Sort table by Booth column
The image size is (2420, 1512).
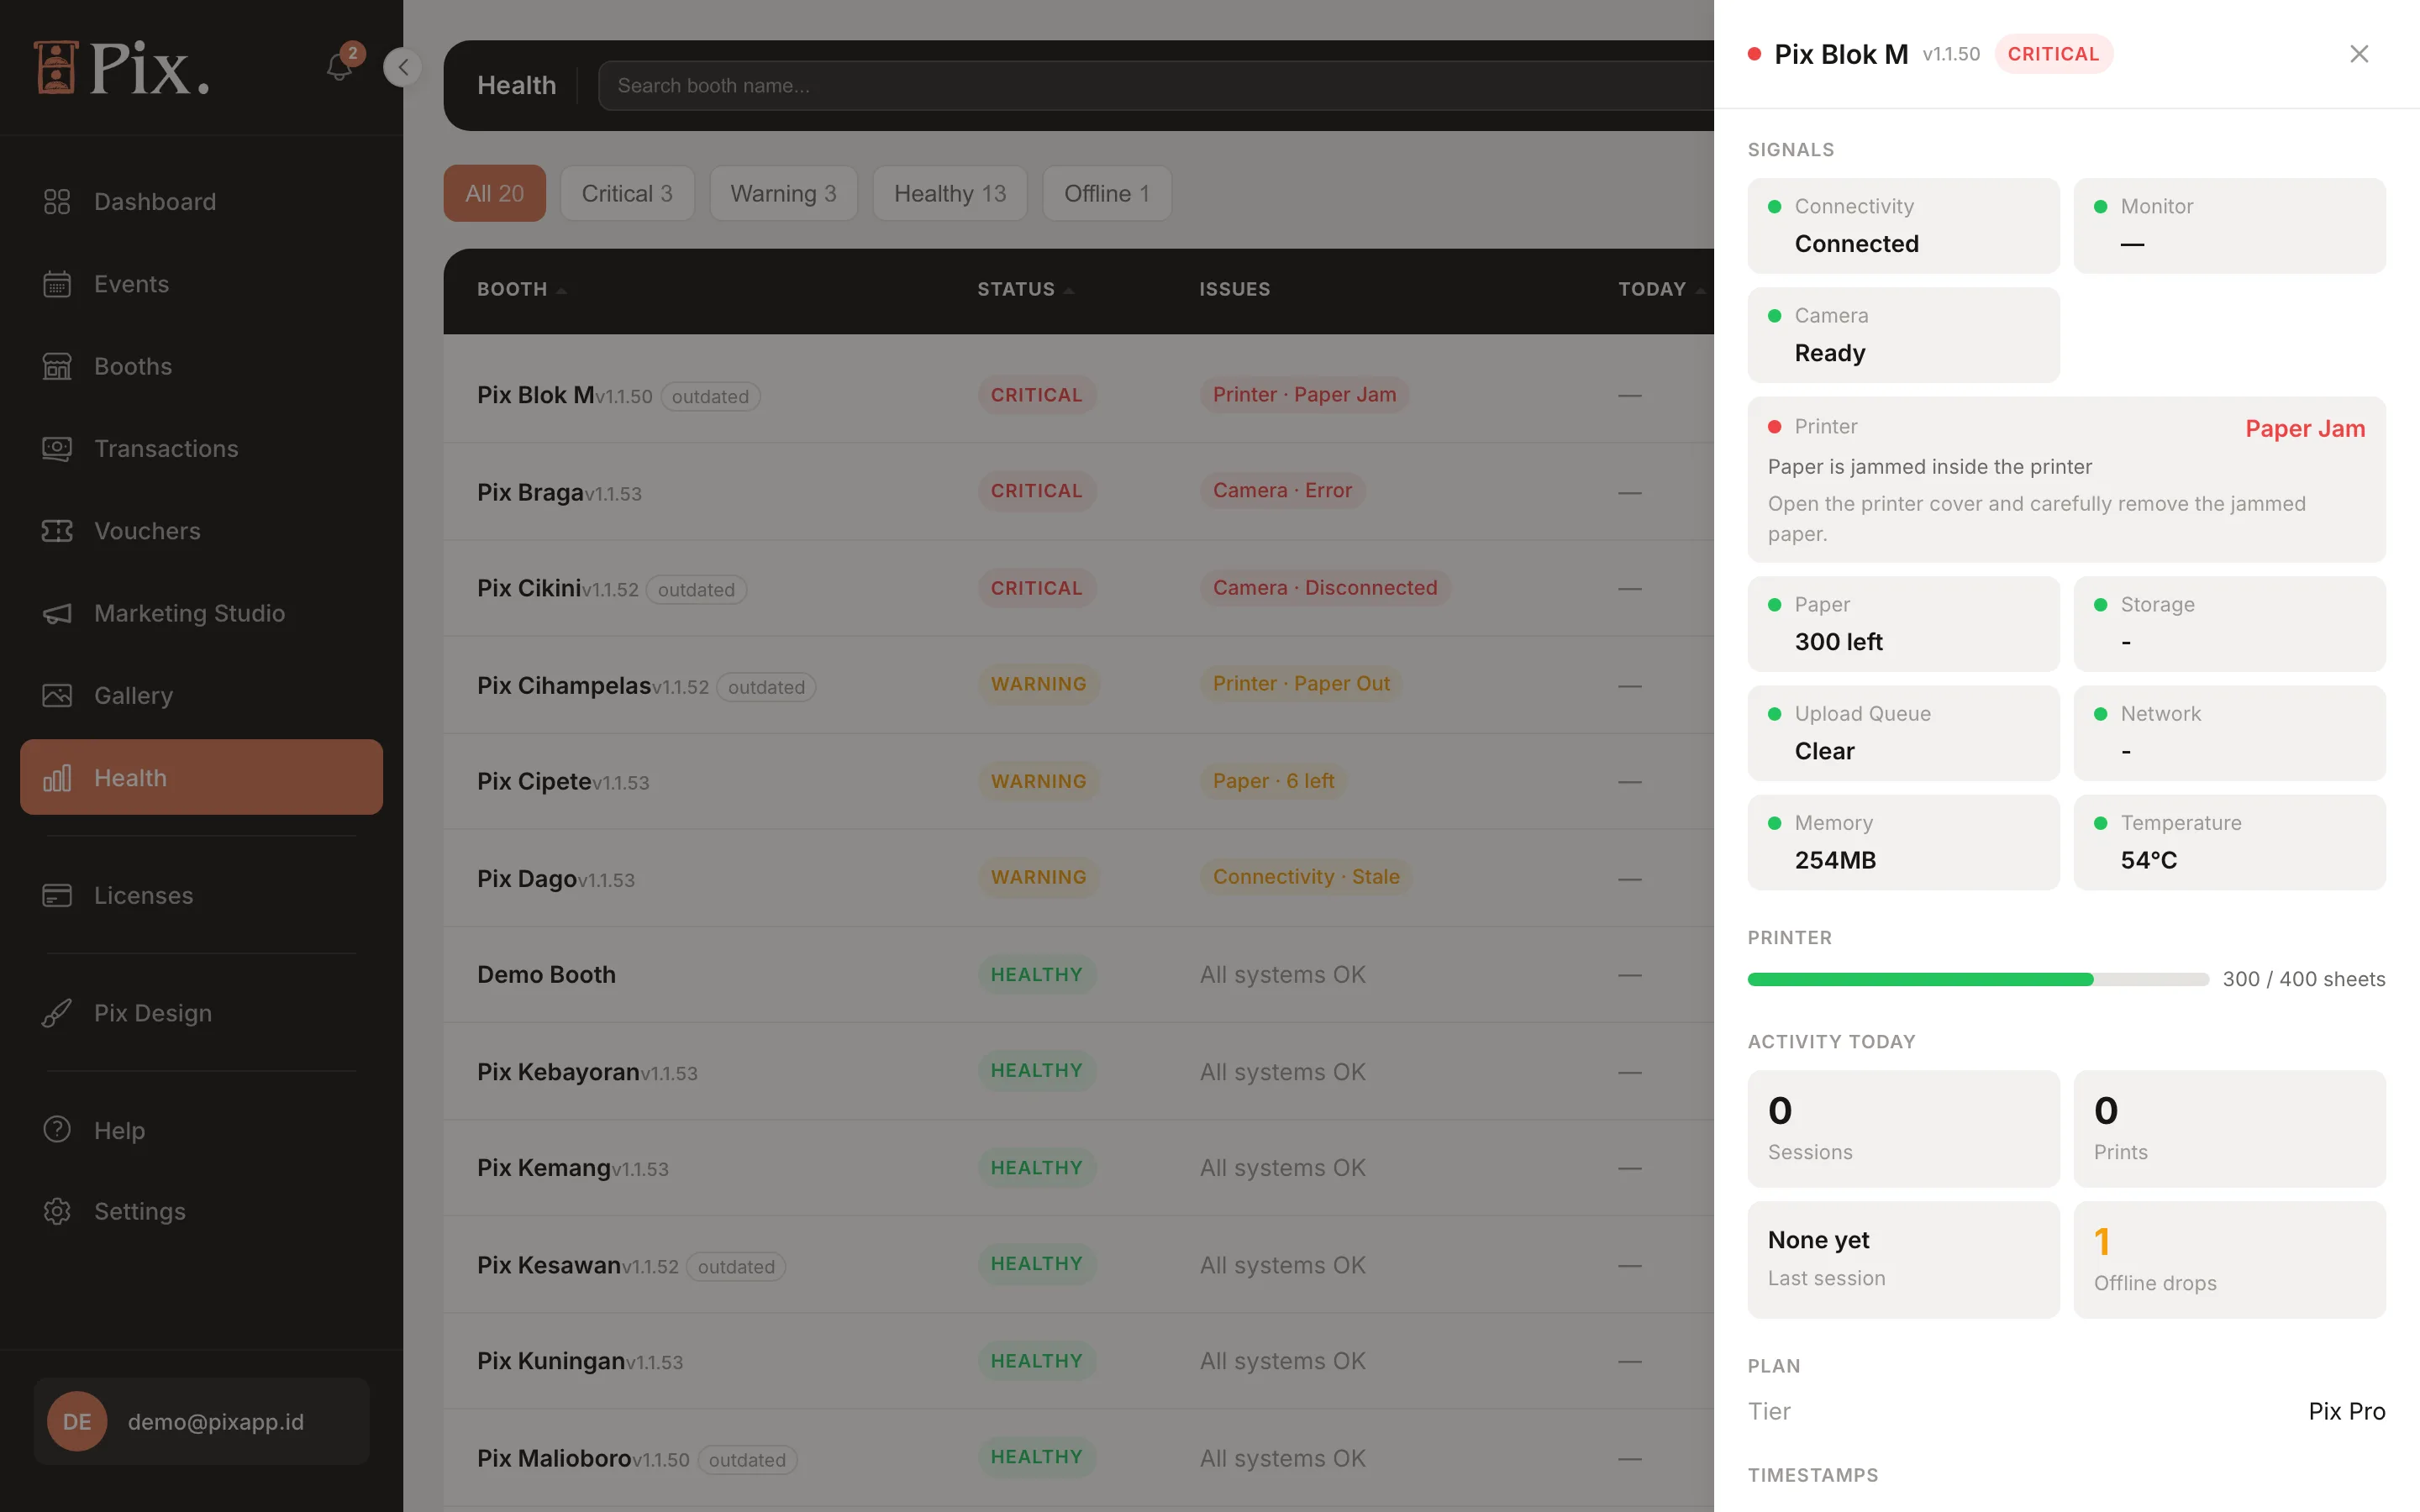tap(521, 290)
